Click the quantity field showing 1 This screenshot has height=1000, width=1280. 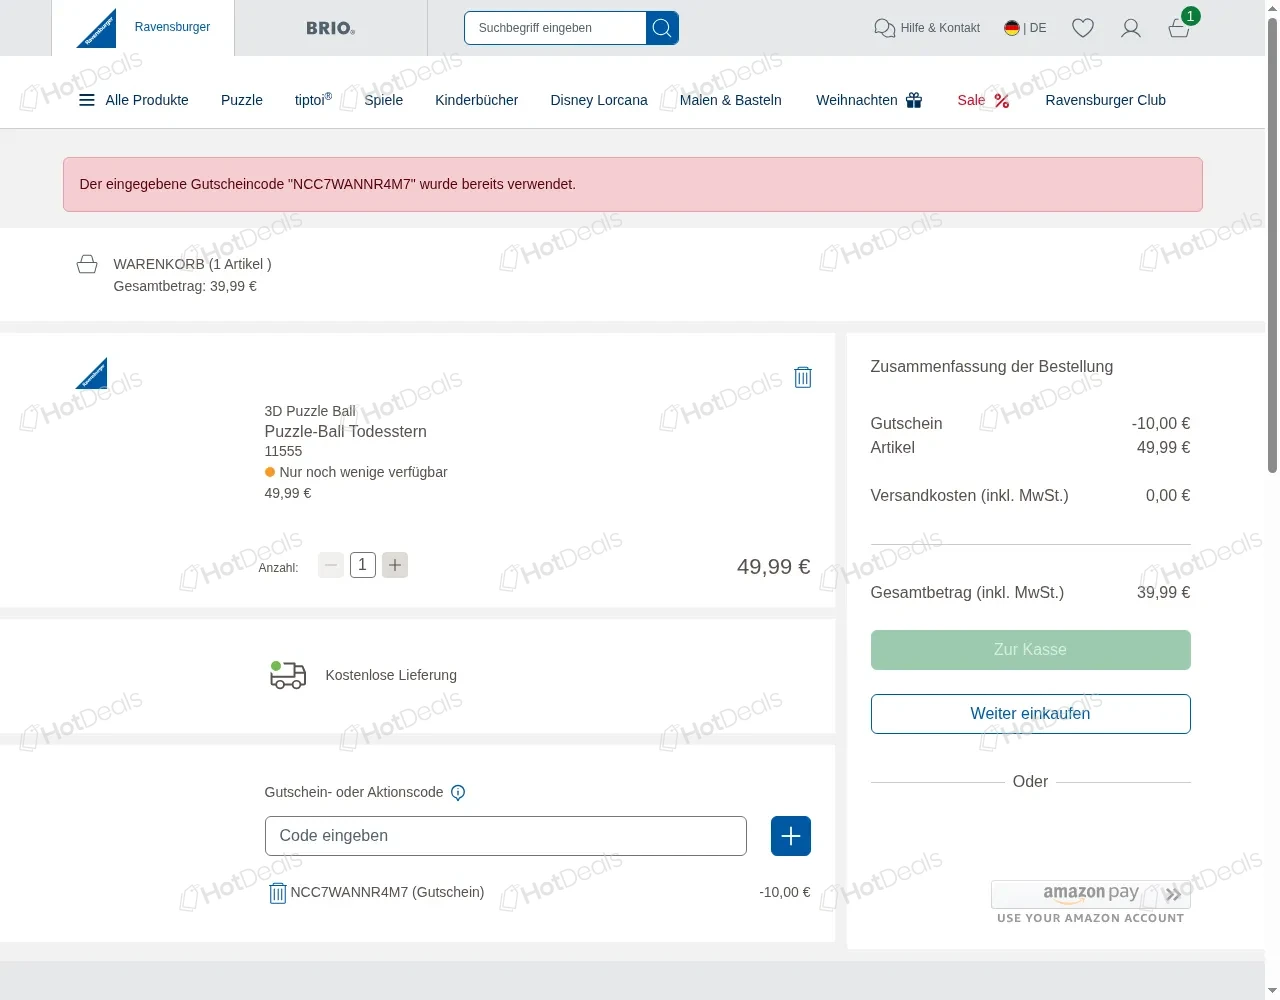363,565
